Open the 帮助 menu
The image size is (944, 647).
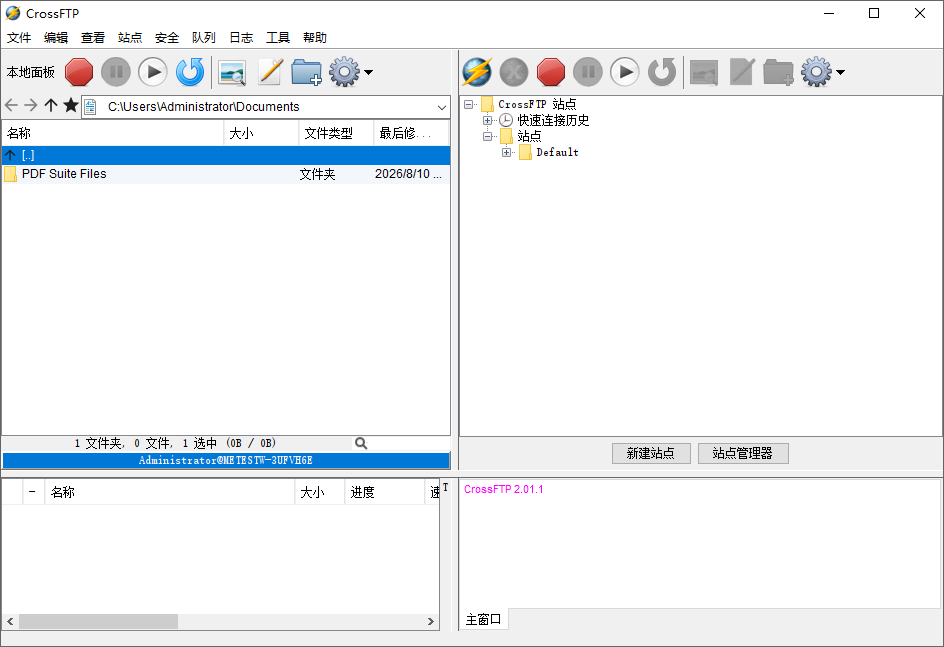pyautogui.click(x=315, y=38)
